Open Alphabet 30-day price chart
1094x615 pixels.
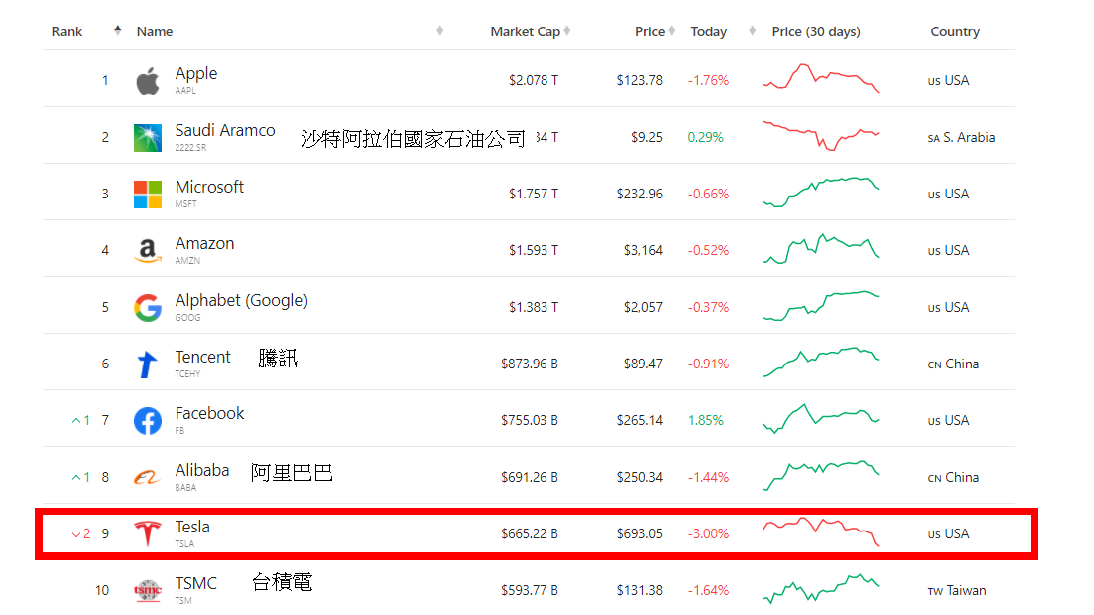[820, 306]
